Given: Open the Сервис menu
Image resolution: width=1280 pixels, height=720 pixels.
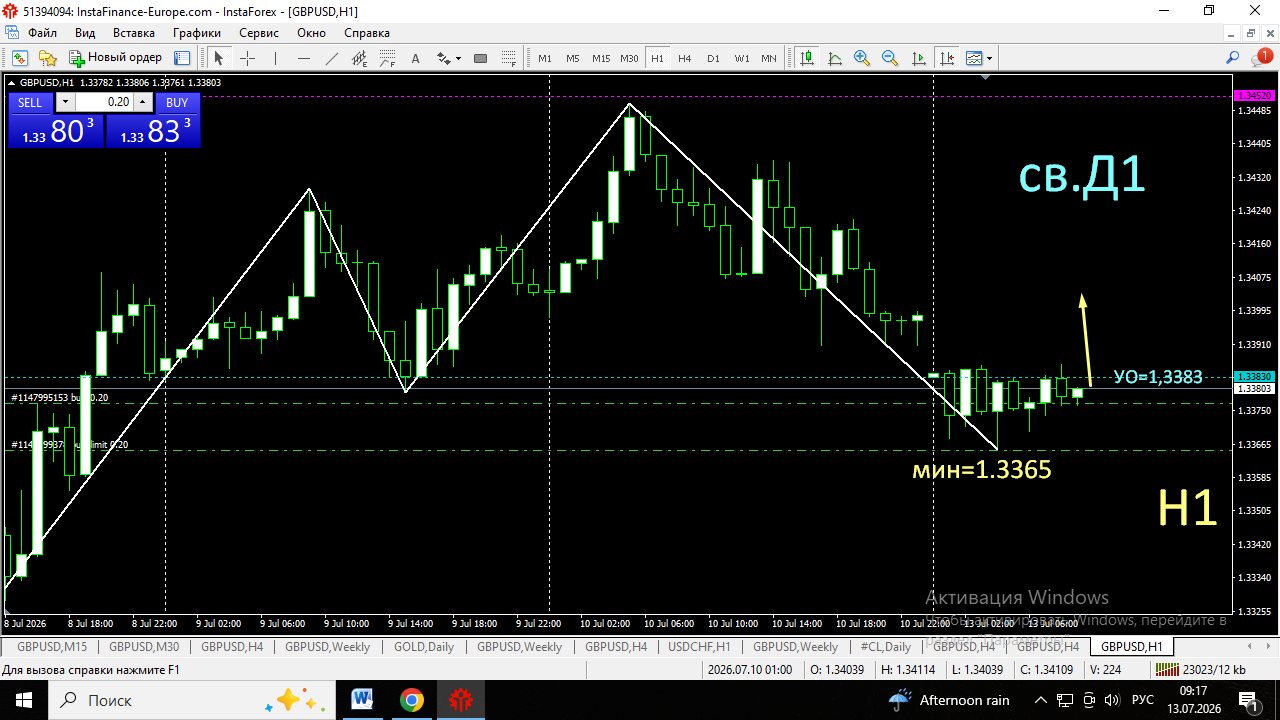Looking at the screenshot, I should [x=259, y=33].
